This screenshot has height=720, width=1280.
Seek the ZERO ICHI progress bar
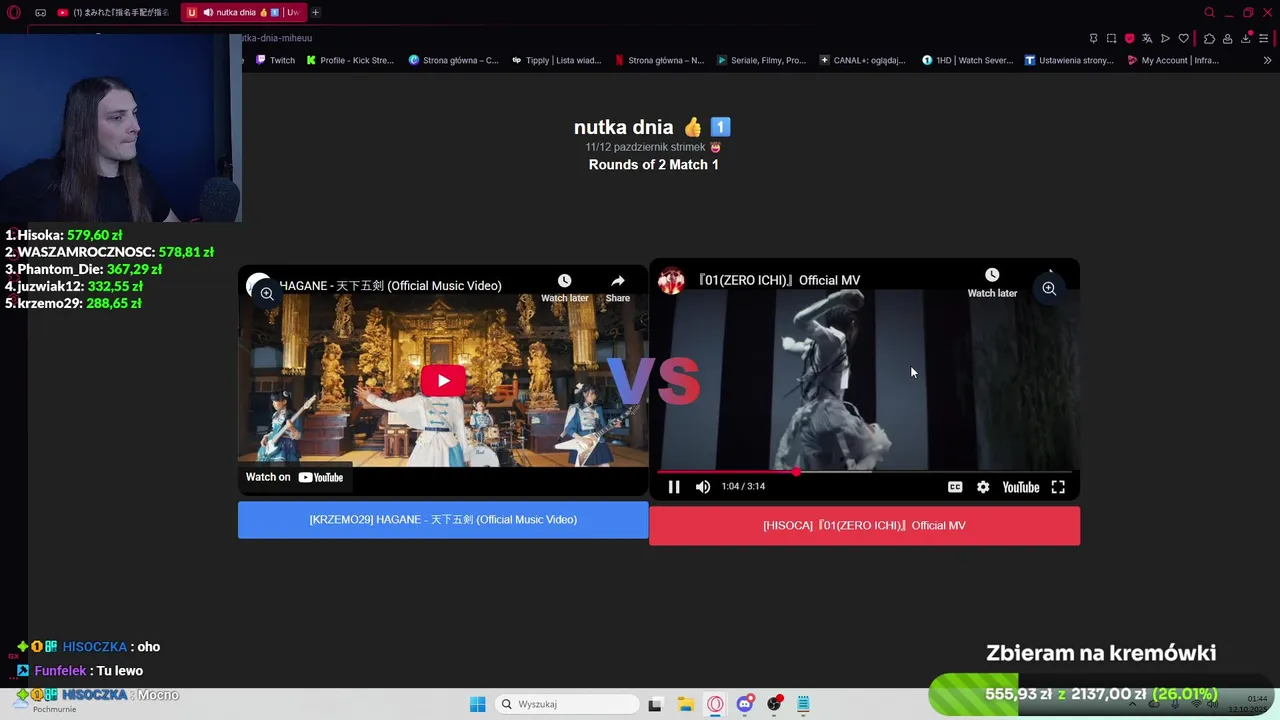(864, 471)
